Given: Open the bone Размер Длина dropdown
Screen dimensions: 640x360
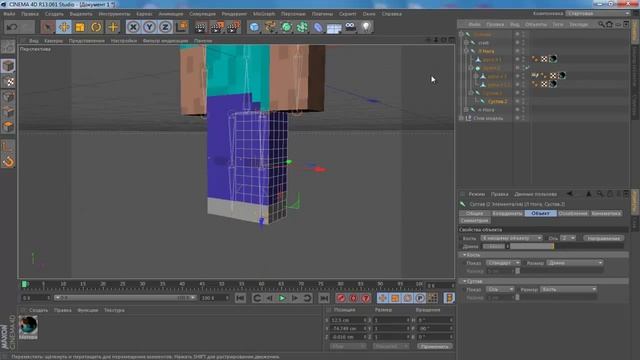Looking at the screenshot, I should tap(575, 263).
